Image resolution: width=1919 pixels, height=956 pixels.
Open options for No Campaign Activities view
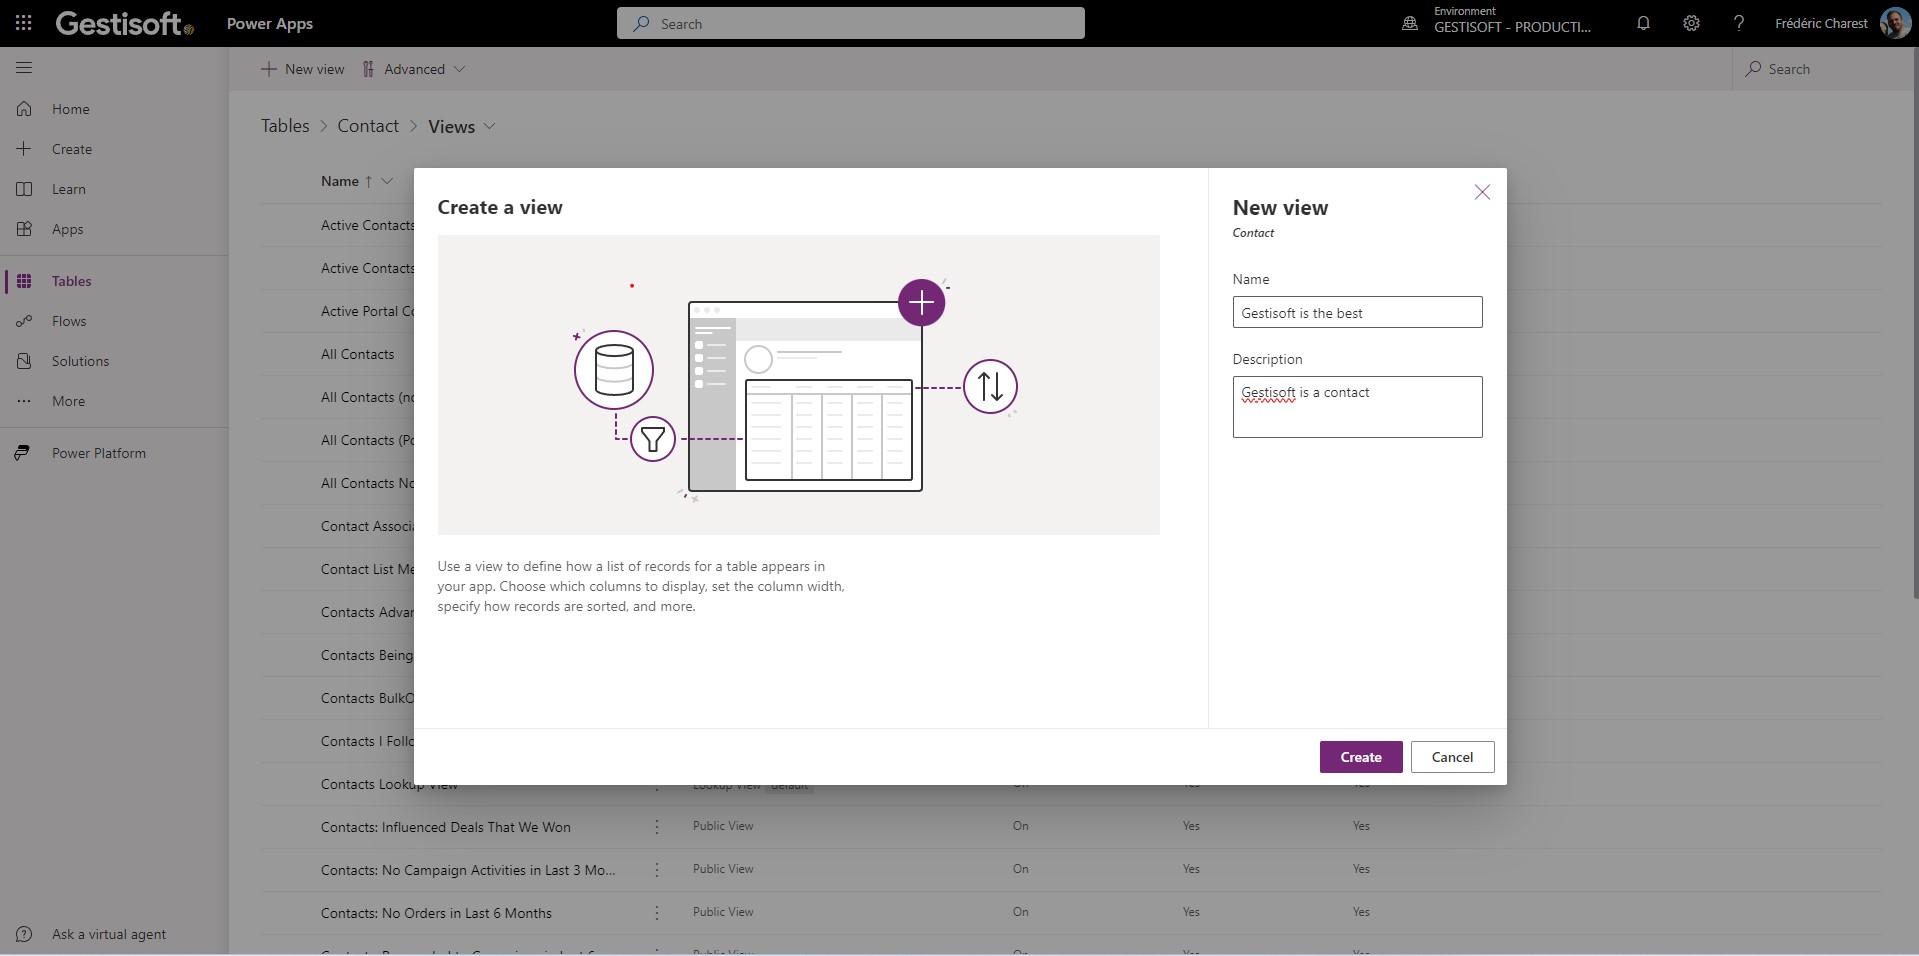[x=657, y=870]
